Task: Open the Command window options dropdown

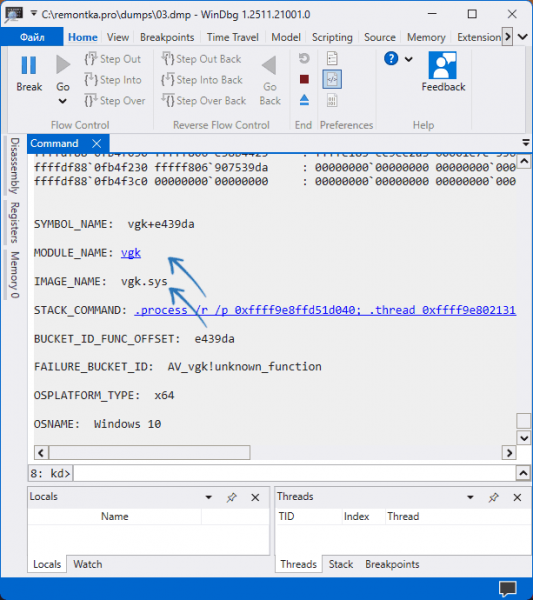Action: point(526,143)
